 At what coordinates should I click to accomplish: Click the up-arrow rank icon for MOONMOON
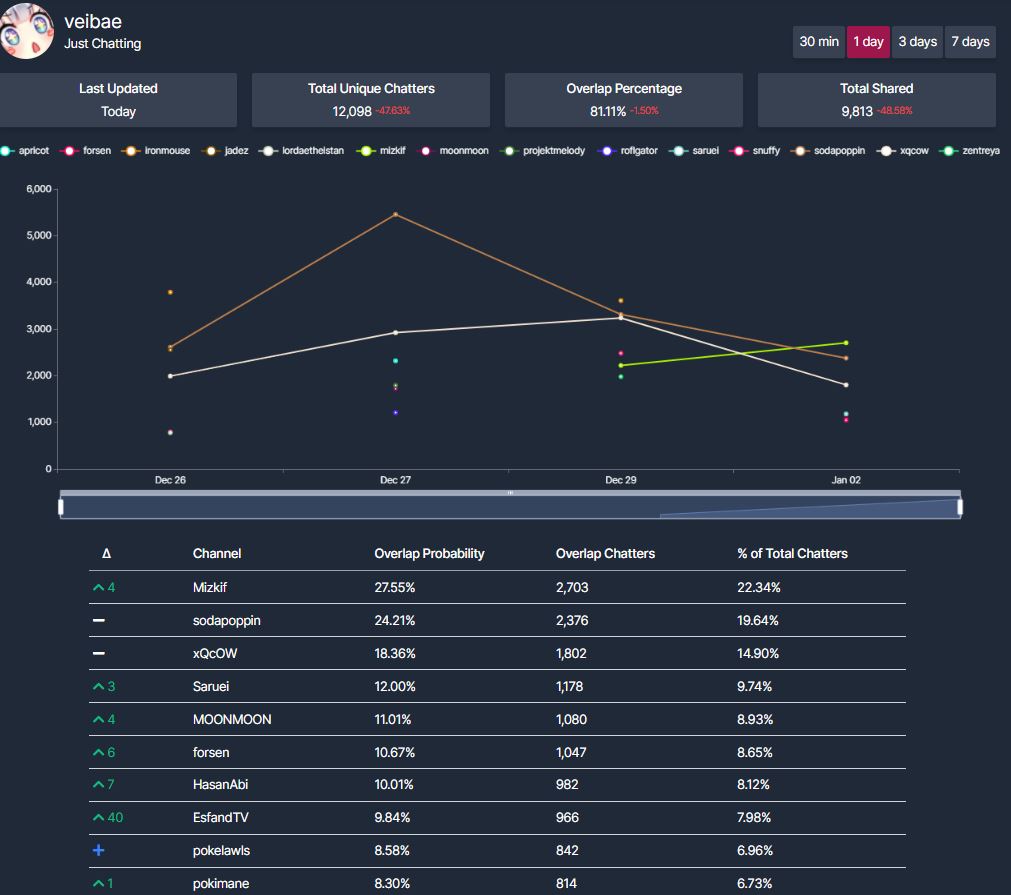(99, 719)
